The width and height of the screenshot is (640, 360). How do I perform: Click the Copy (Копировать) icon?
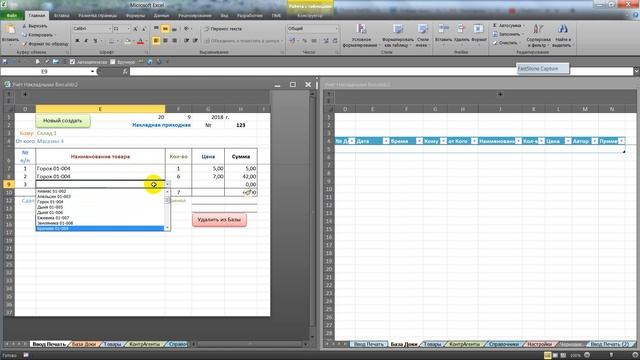pos(24,35)
